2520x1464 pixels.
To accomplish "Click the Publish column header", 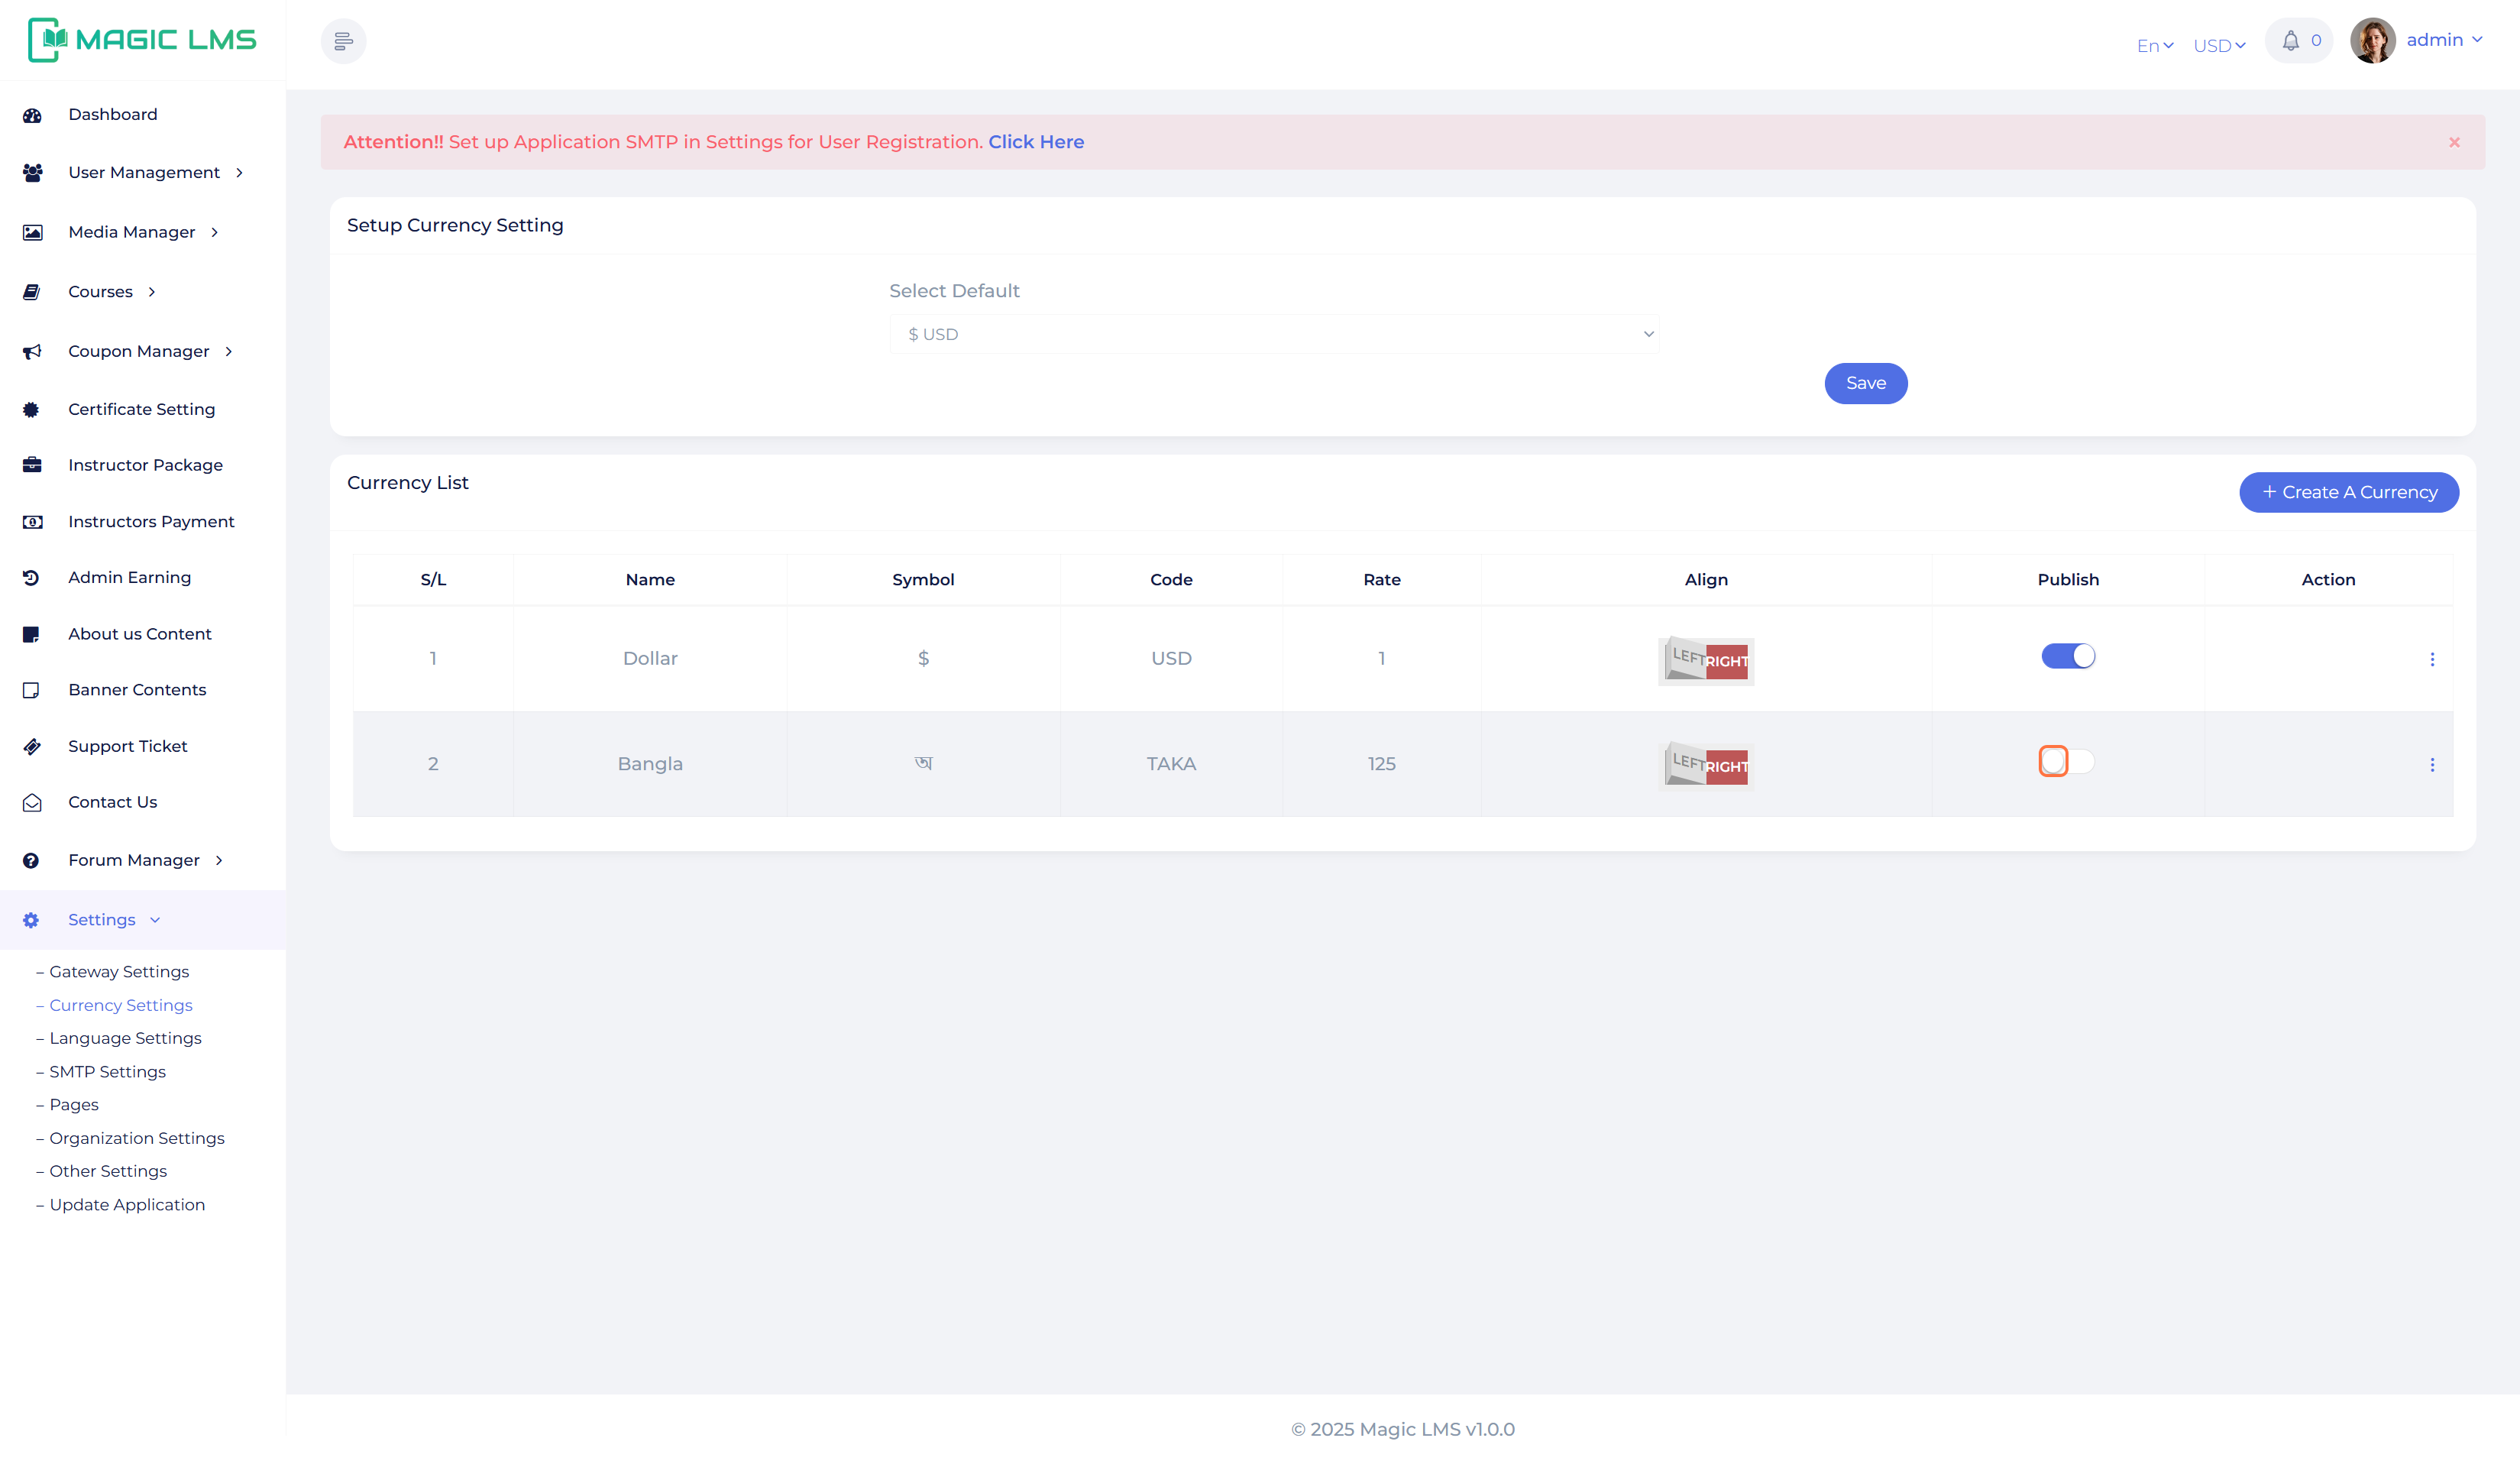I will point(2067,580).
